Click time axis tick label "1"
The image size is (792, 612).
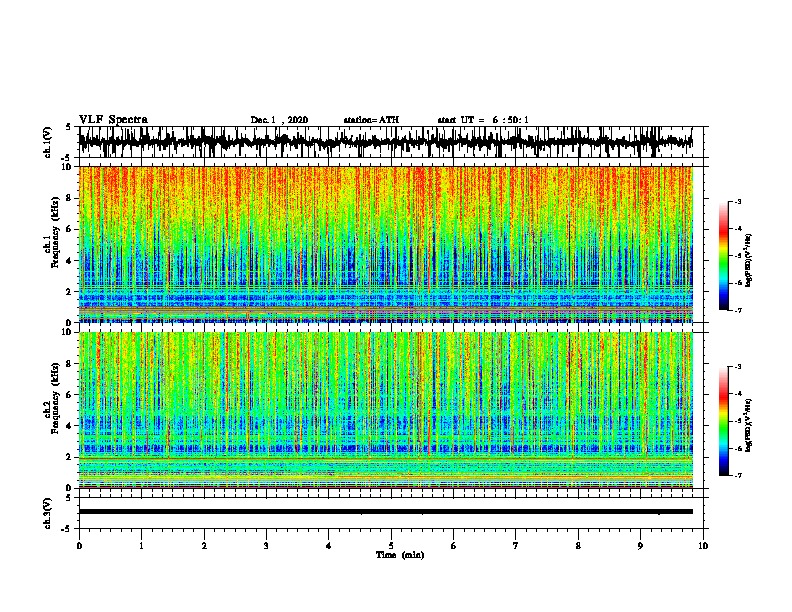[141, 546]
